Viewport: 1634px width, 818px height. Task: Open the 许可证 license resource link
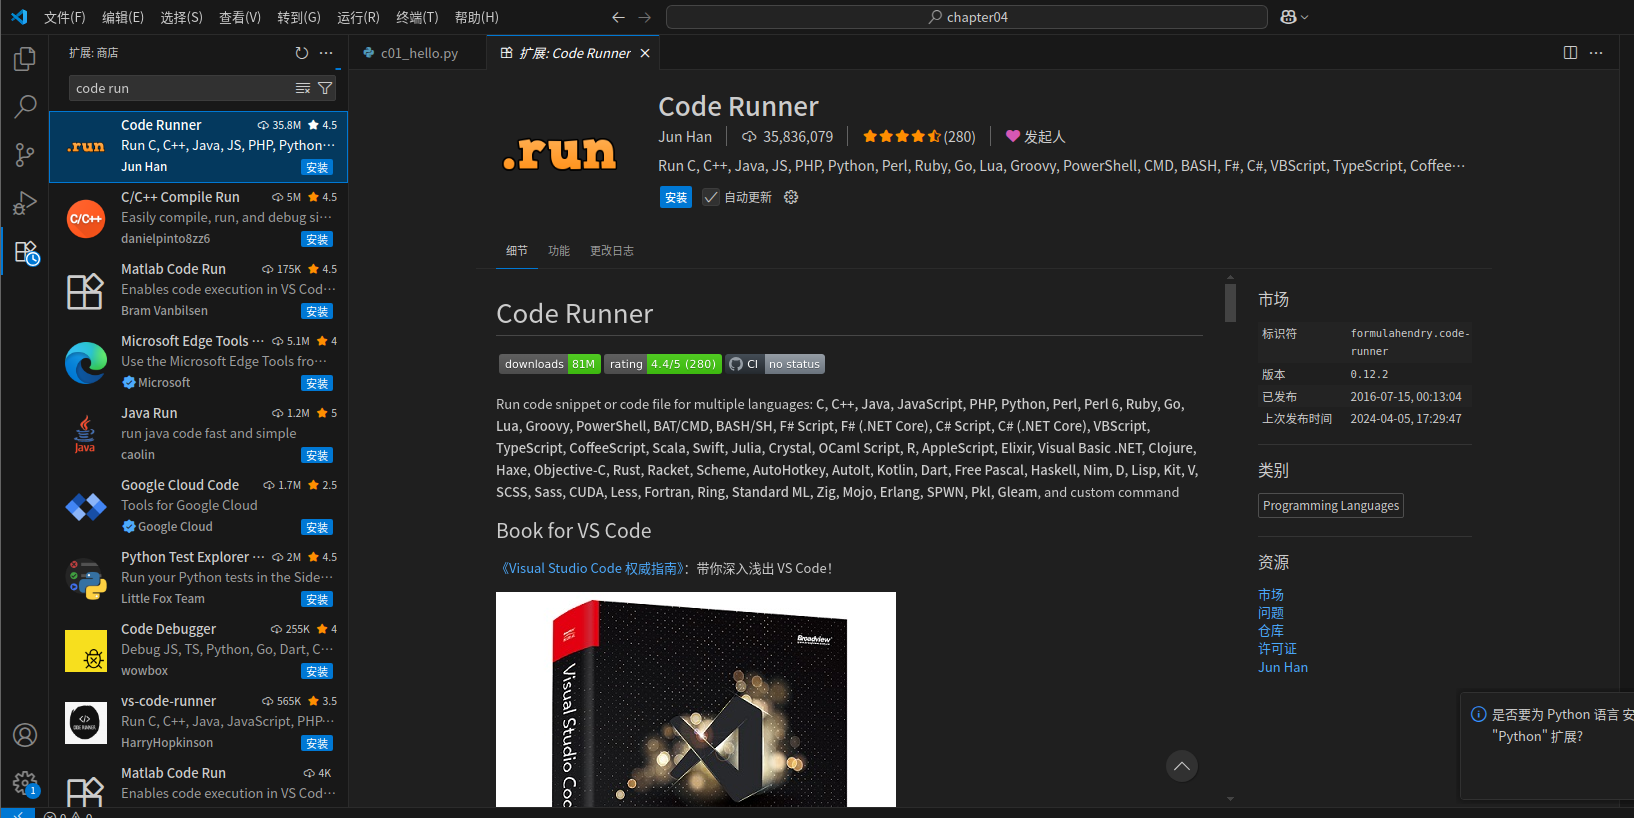pos(1277,649)
